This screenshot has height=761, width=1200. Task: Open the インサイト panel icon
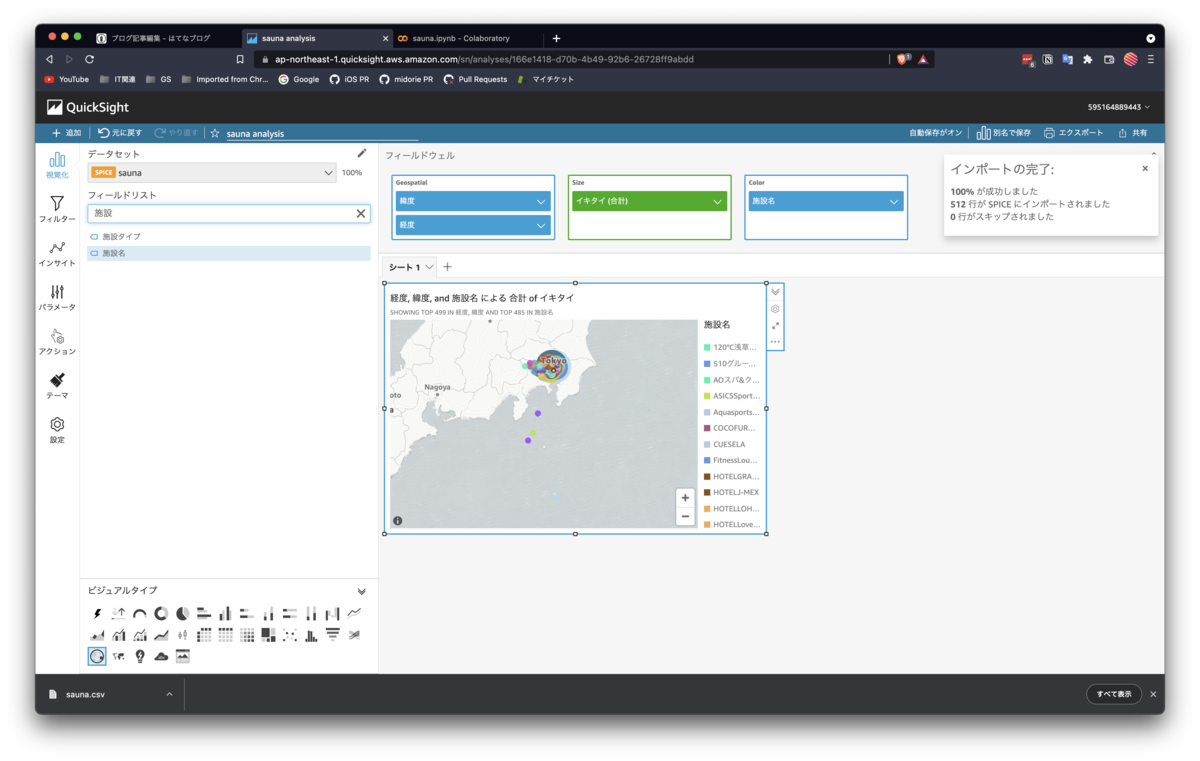[x=57, y=254]
